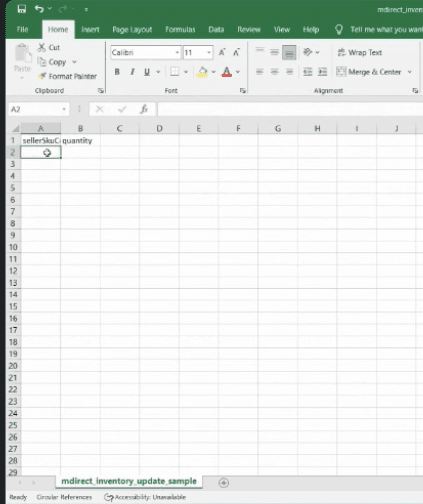The height and width of the screenshot is (504, 423).
Task: Toggle Italic formatting
Action: coord(132,72)
